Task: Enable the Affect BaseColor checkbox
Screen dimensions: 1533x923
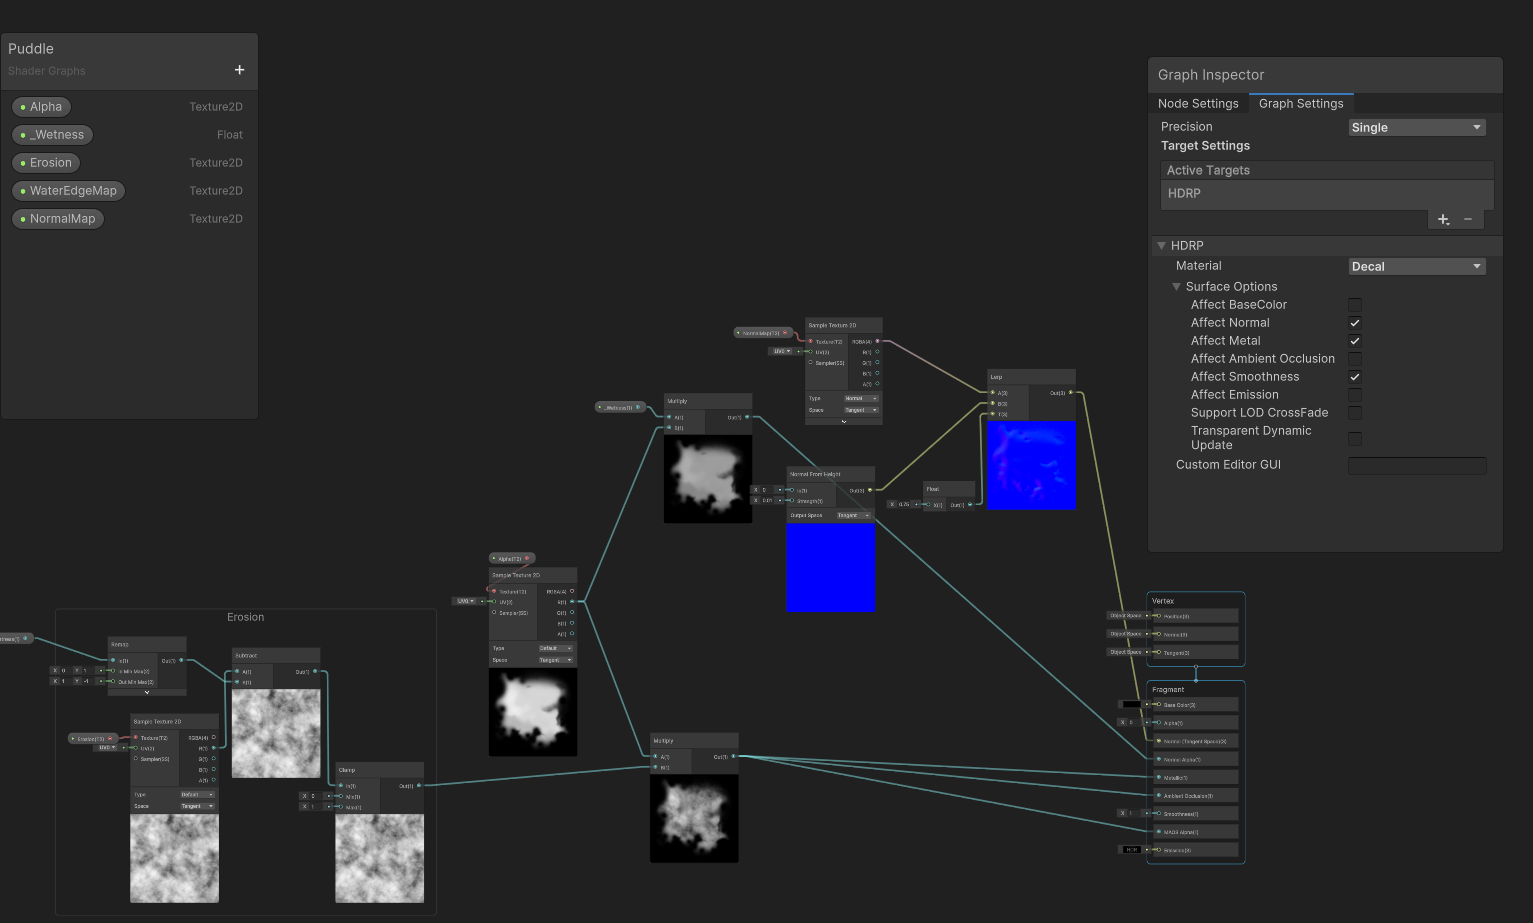Action: point(1355,305)
